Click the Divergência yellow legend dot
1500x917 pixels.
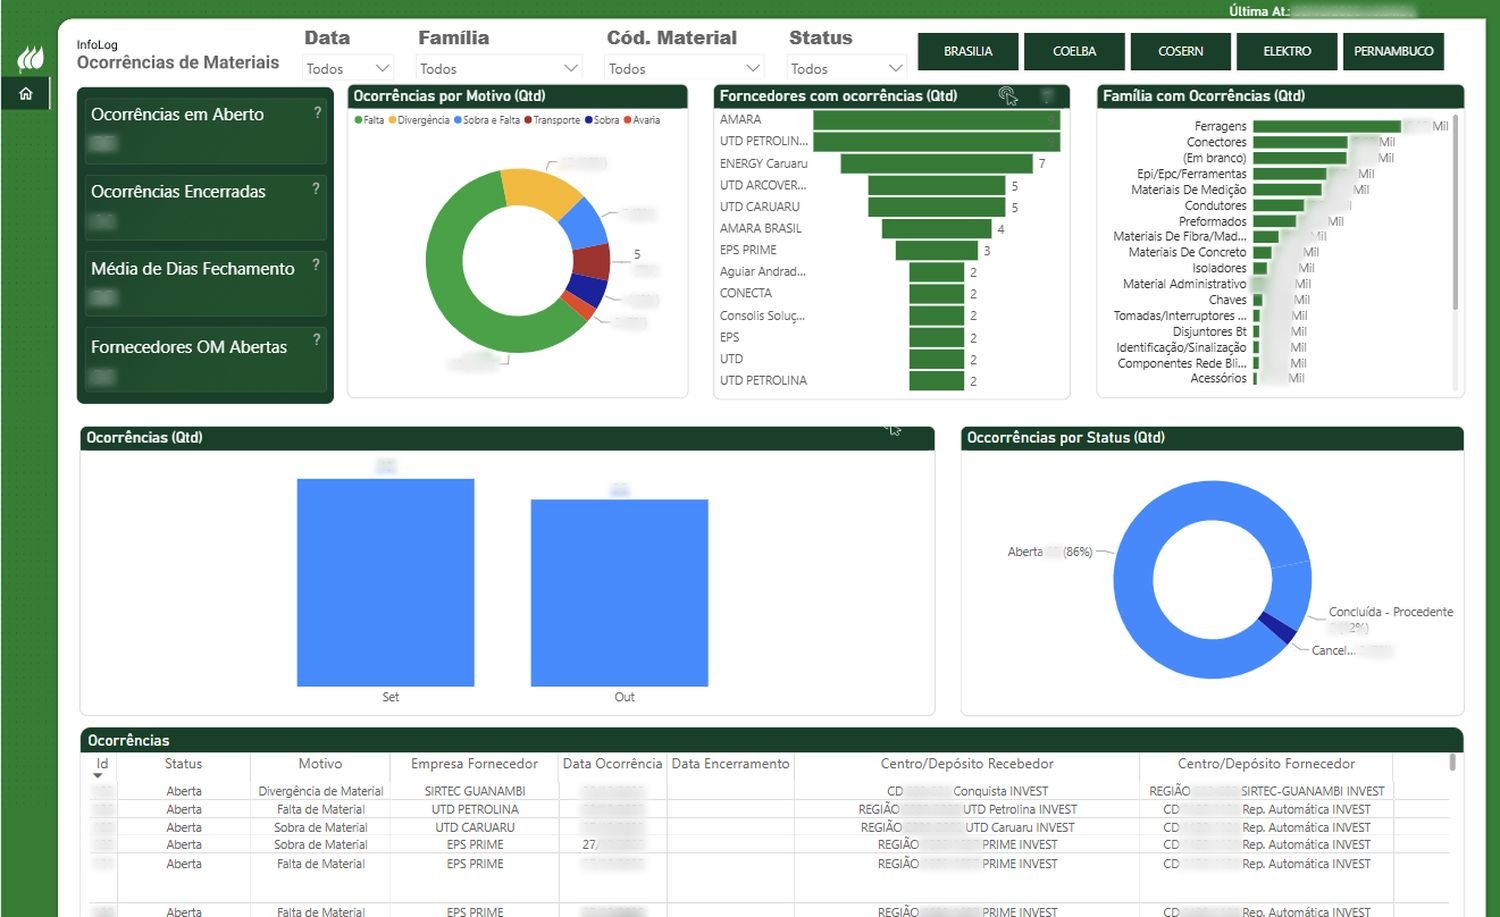(392, 120)
